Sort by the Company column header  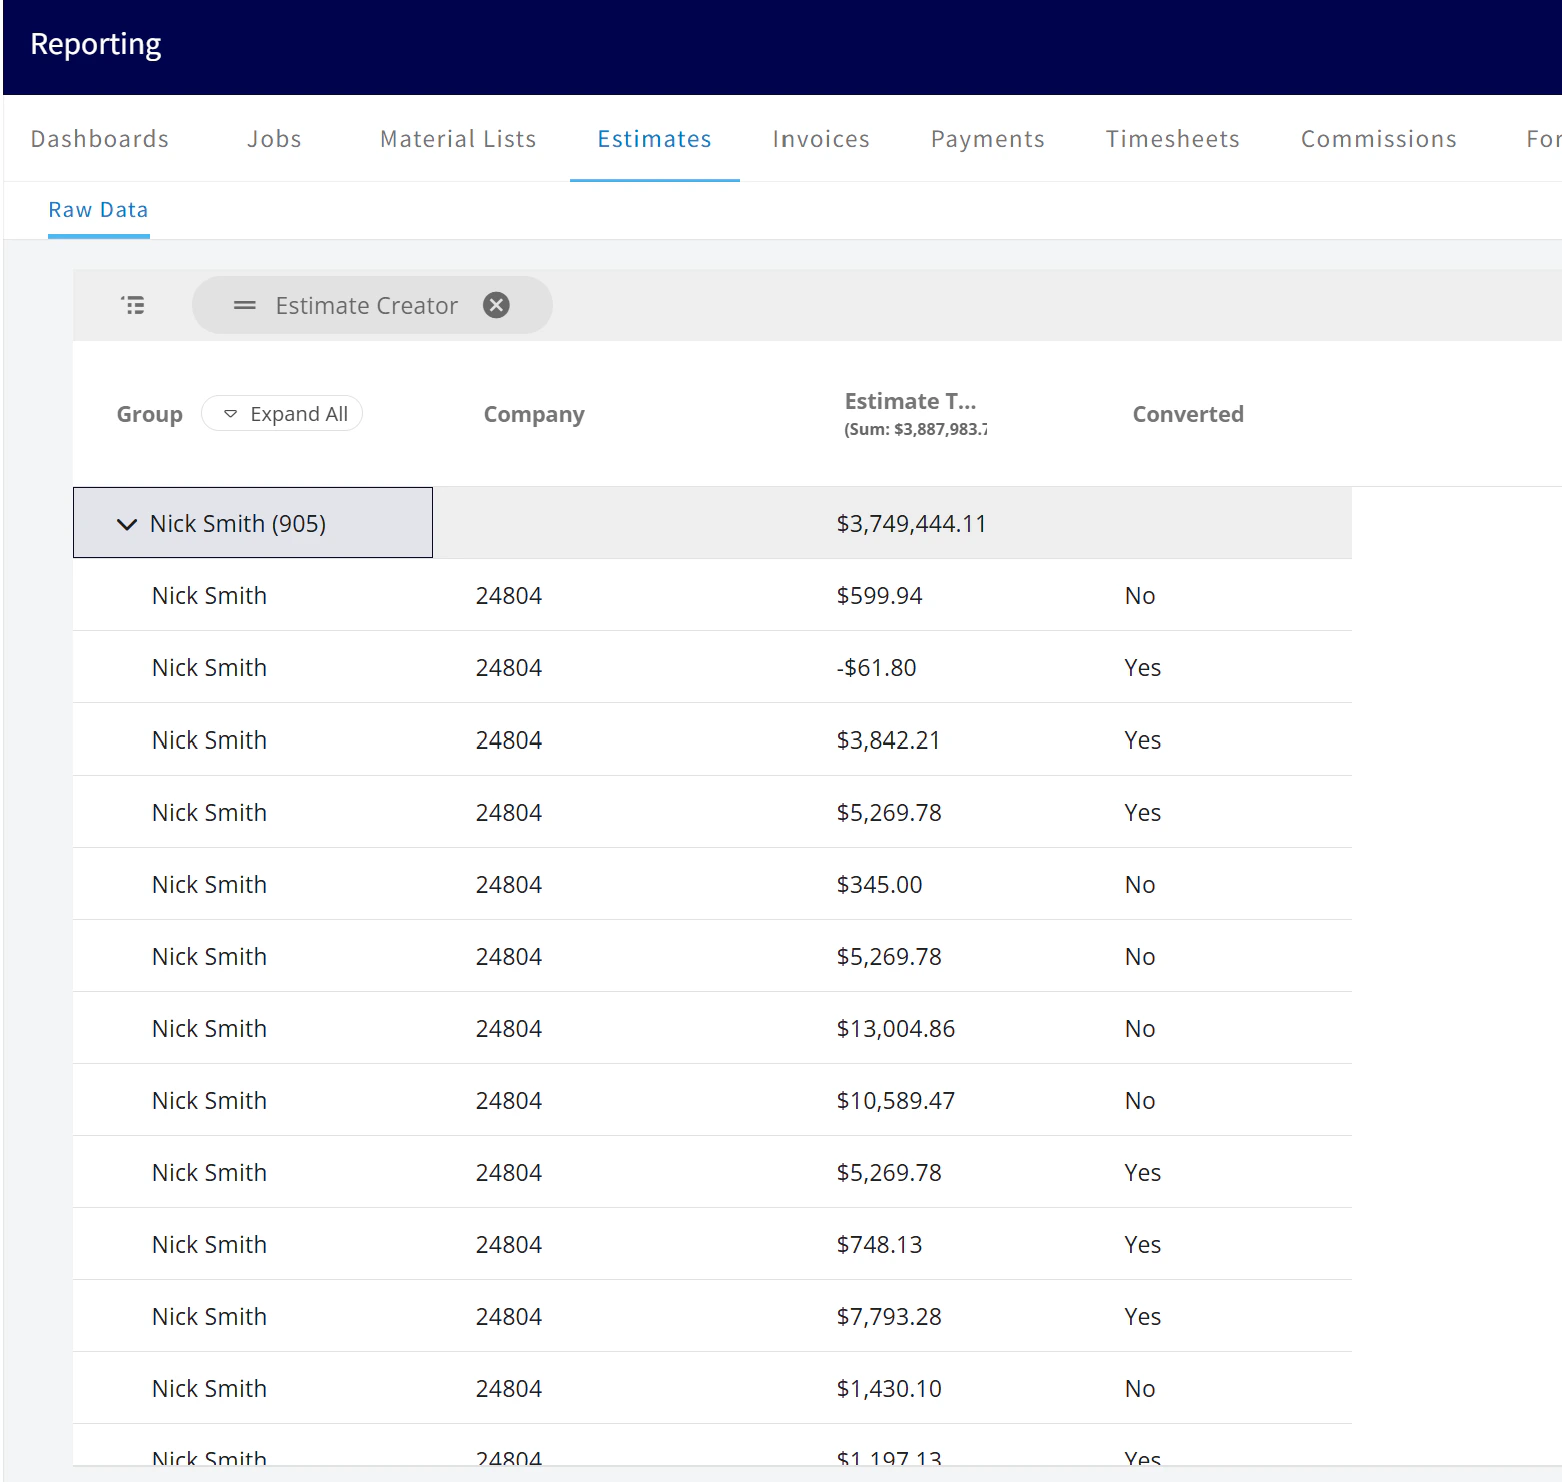pyautogui.click(x=534, y=414)
